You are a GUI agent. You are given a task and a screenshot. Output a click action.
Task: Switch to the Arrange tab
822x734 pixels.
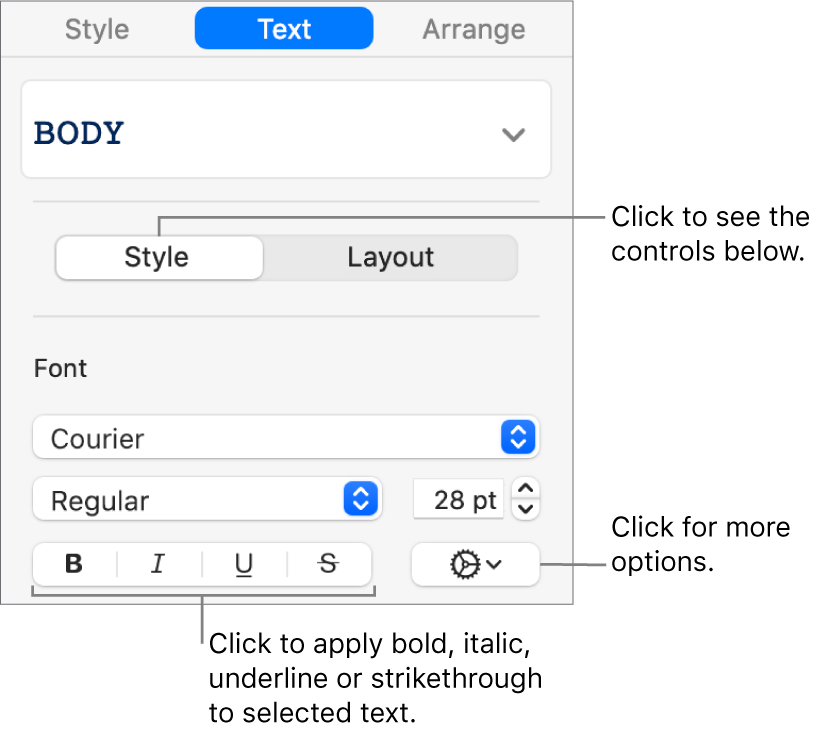pyautogui.click(x=473, y=29)
